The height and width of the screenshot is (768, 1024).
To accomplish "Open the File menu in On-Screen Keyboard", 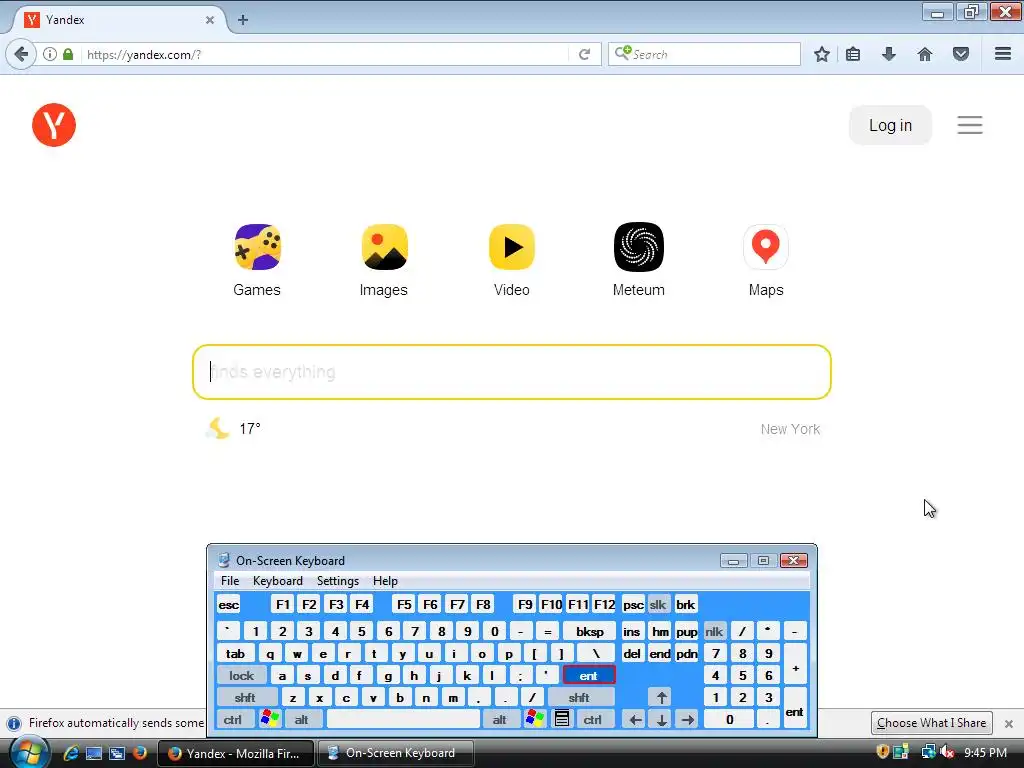I will point(230,581).
